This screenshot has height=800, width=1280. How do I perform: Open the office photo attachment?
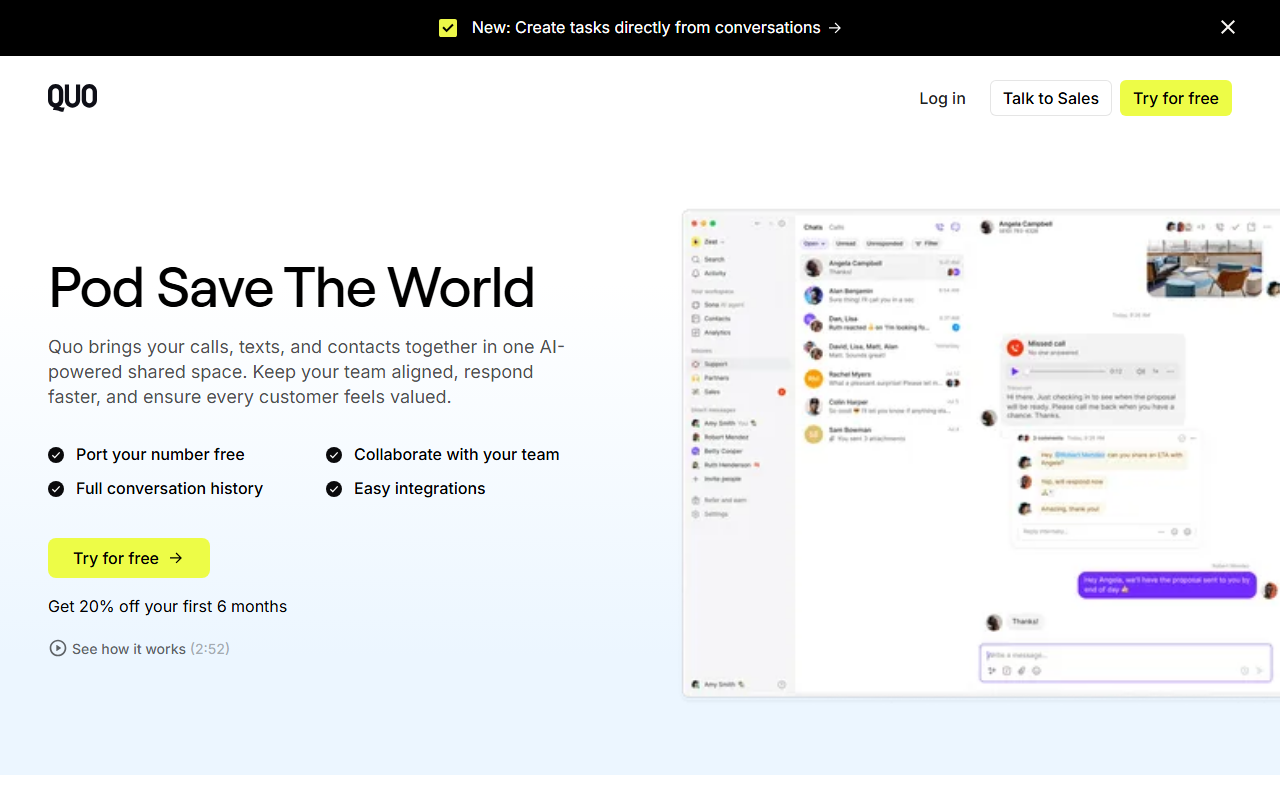[1204, 267]
